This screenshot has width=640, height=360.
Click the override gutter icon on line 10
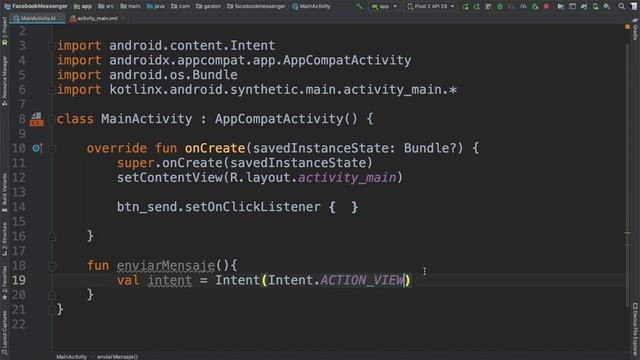pos(37,148)
